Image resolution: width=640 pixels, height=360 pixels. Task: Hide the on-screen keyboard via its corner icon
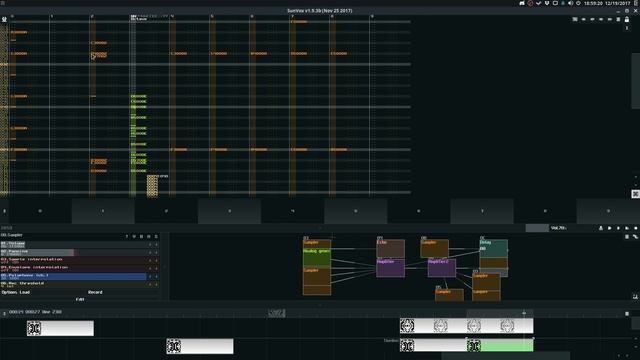pos(635,194)
